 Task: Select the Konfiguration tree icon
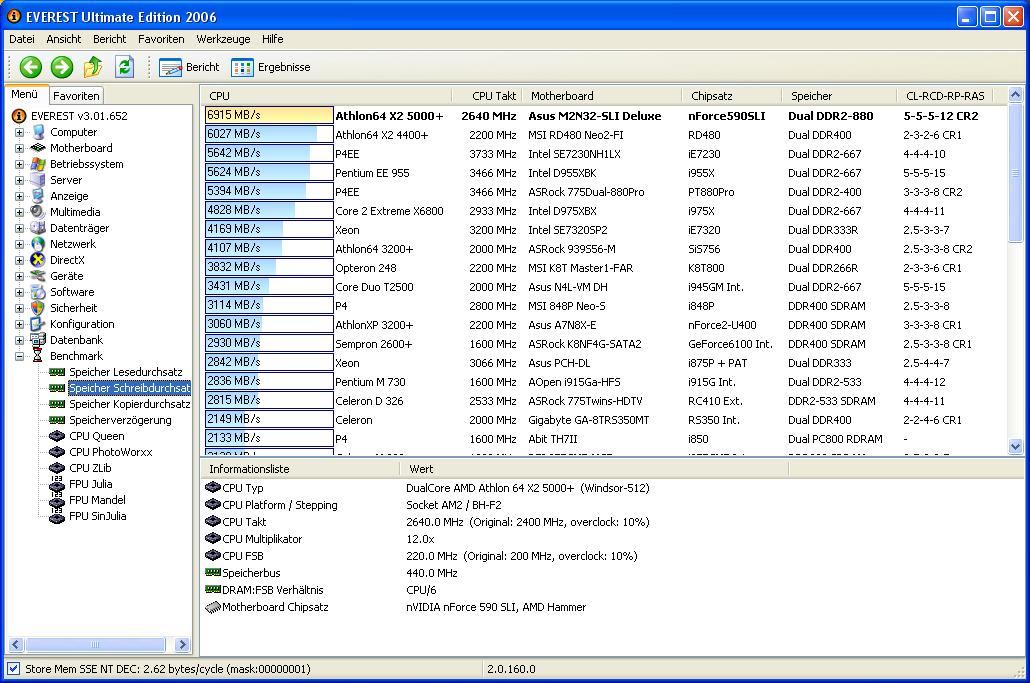[39, 324]
